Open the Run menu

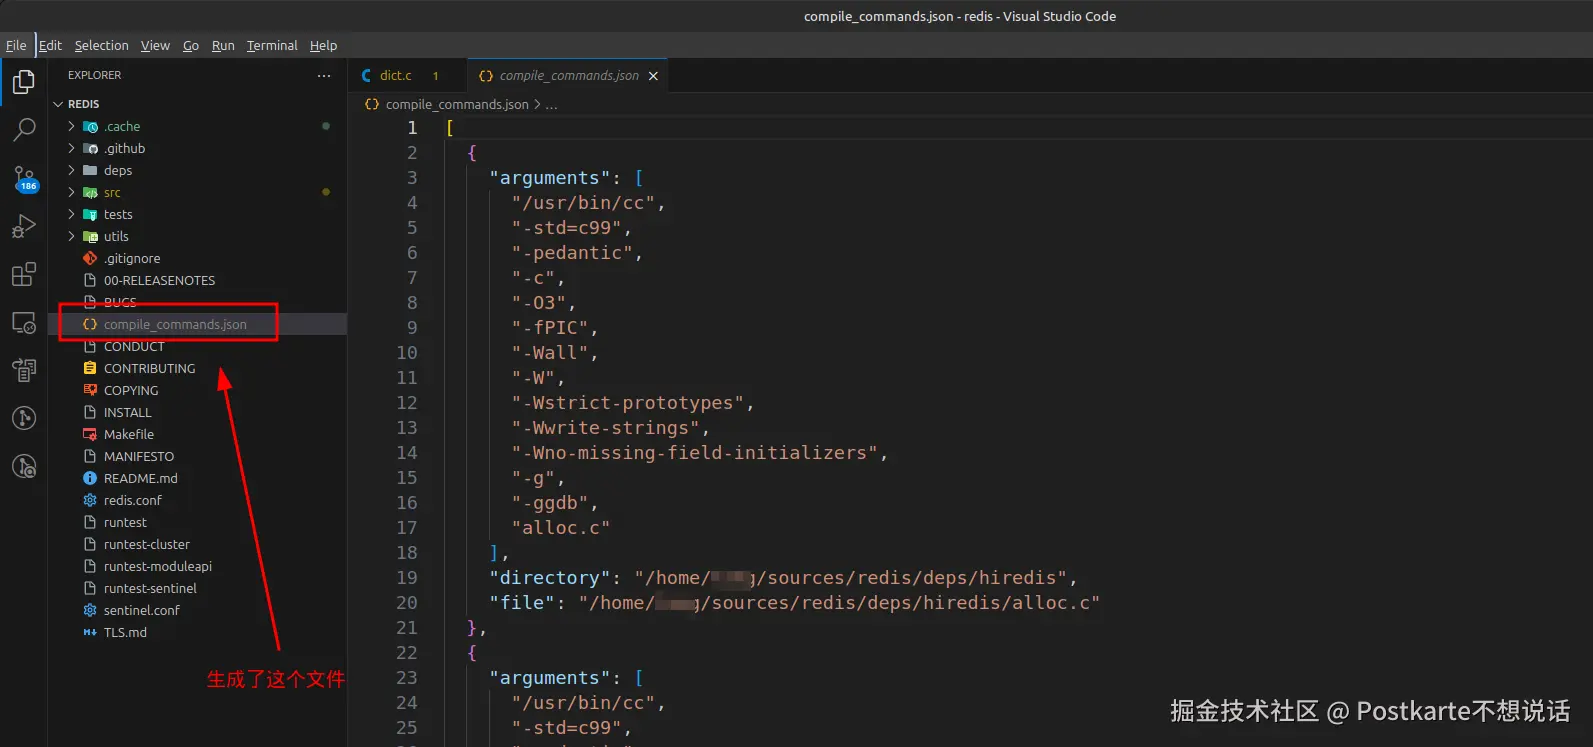(x=223, y=45)
